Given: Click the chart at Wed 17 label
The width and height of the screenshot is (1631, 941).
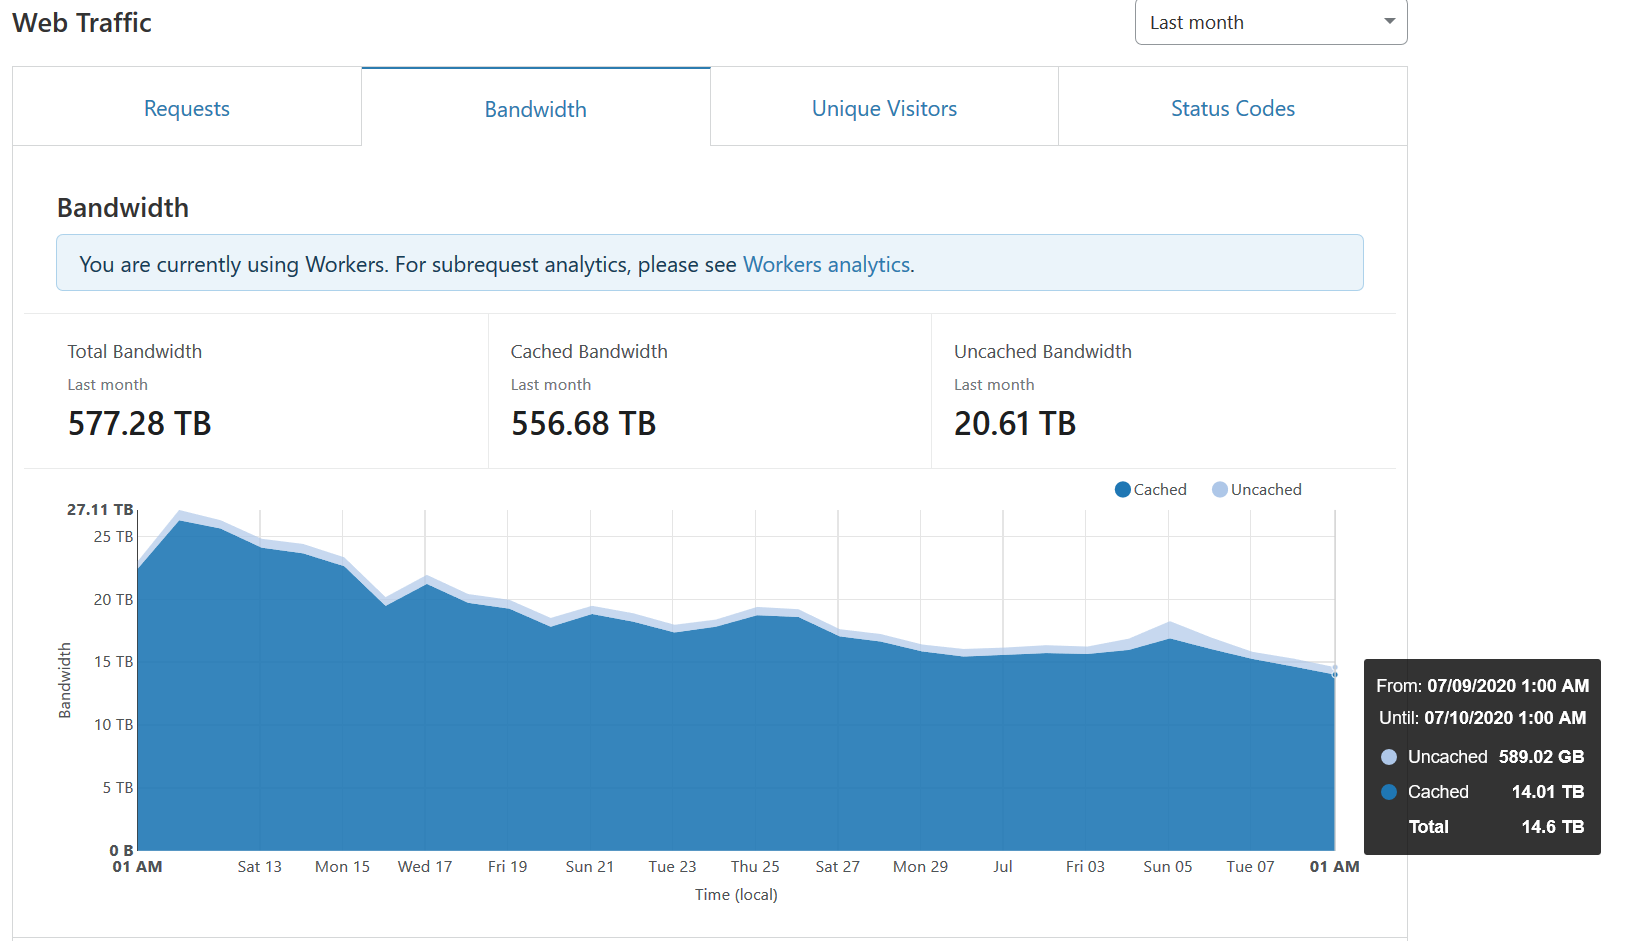Looking at the screenshot, I should click(425, 866).
